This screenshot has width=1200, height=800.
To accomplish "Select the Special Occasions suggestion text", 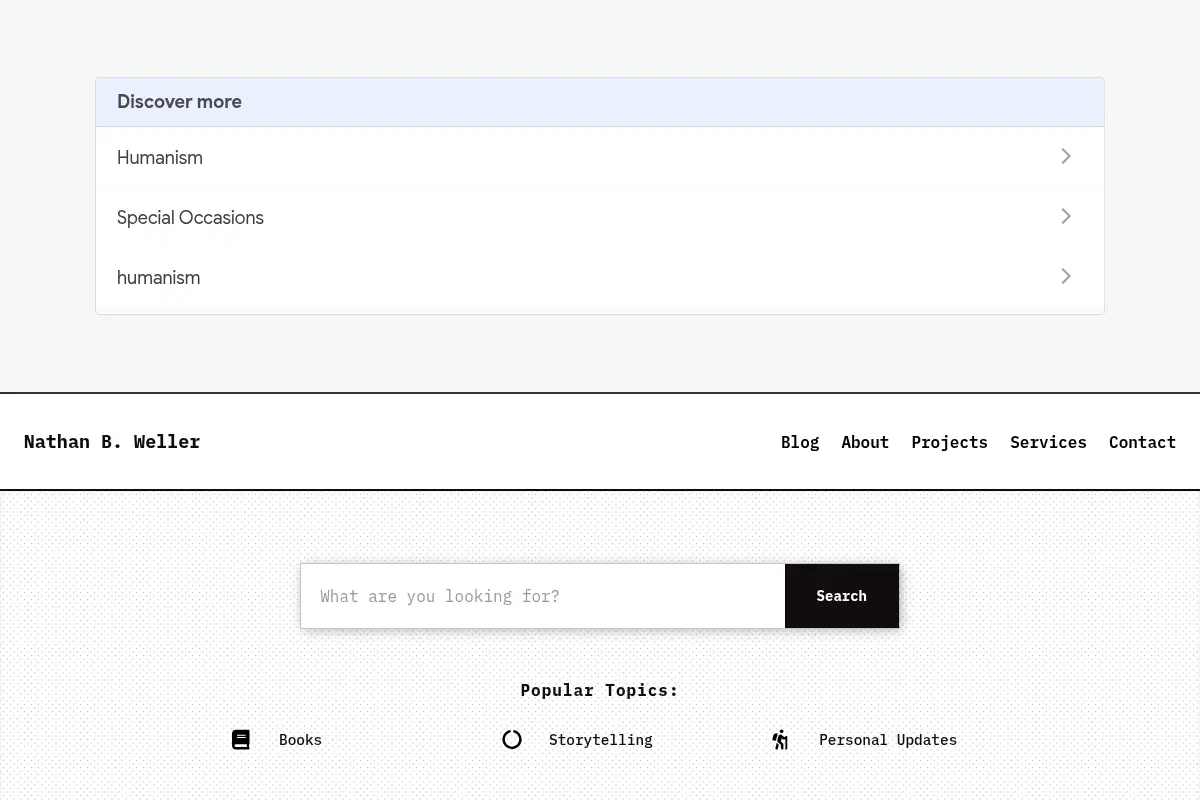I will pyautogui.click(x=190, y=218).
